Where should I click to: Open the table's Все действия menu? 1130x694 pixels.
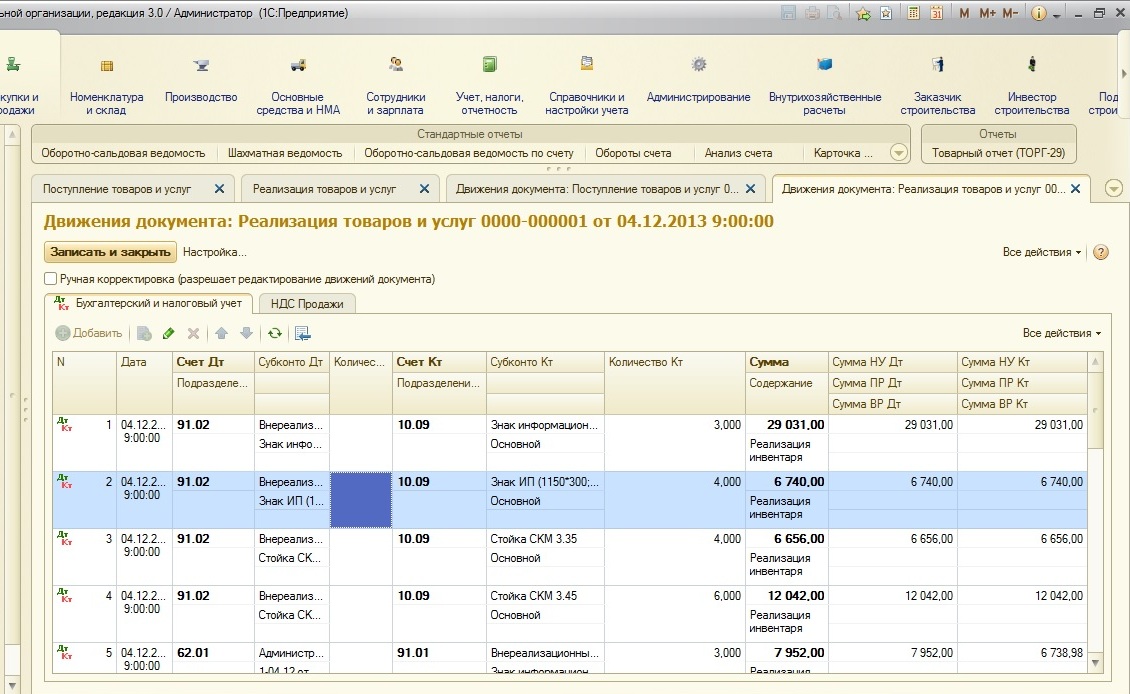coord(1061,333)
